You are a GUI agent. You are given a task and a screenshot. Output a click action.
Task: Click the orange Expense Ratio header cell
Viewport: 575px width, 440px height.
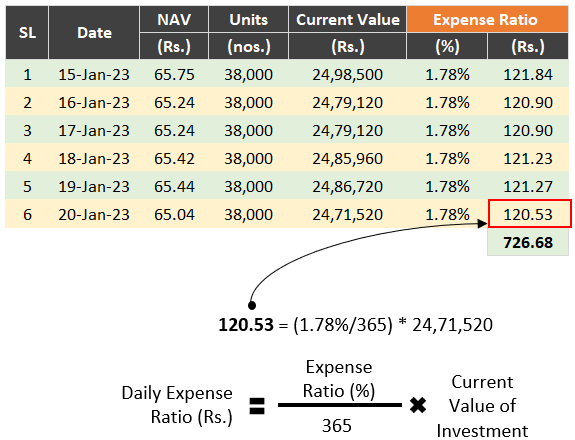tap(487, 19)
